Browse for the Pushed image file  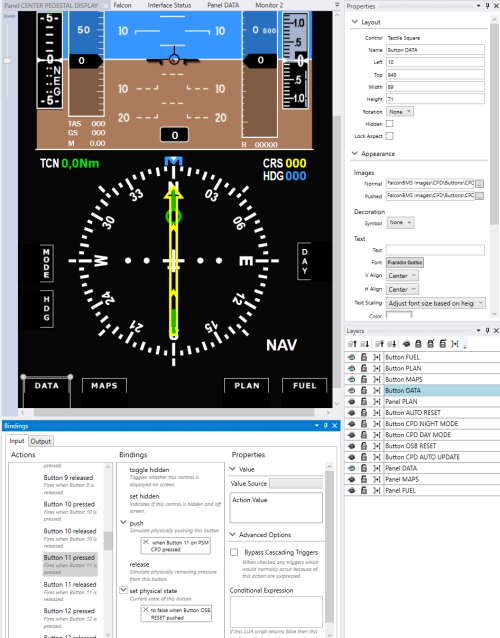[480, 196]
